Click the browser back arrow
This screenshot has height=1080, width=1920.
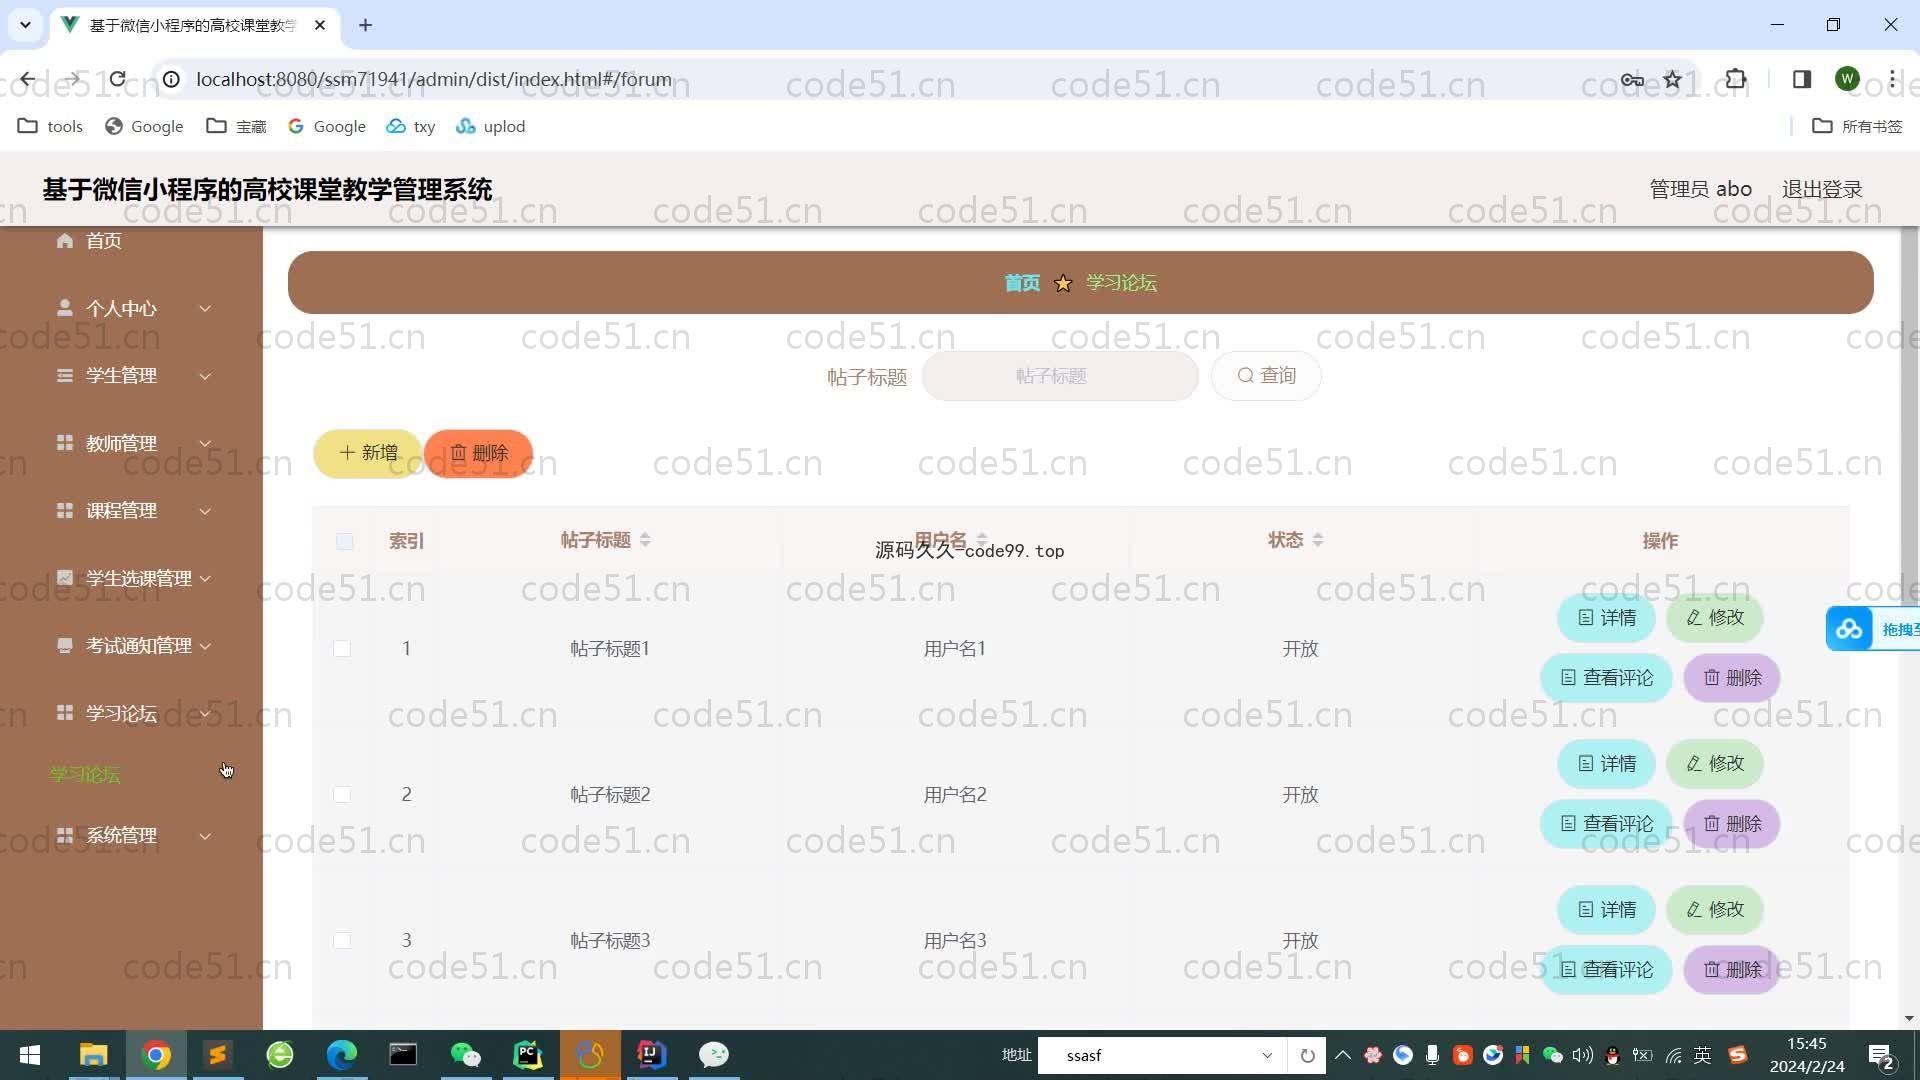point(27,79)
